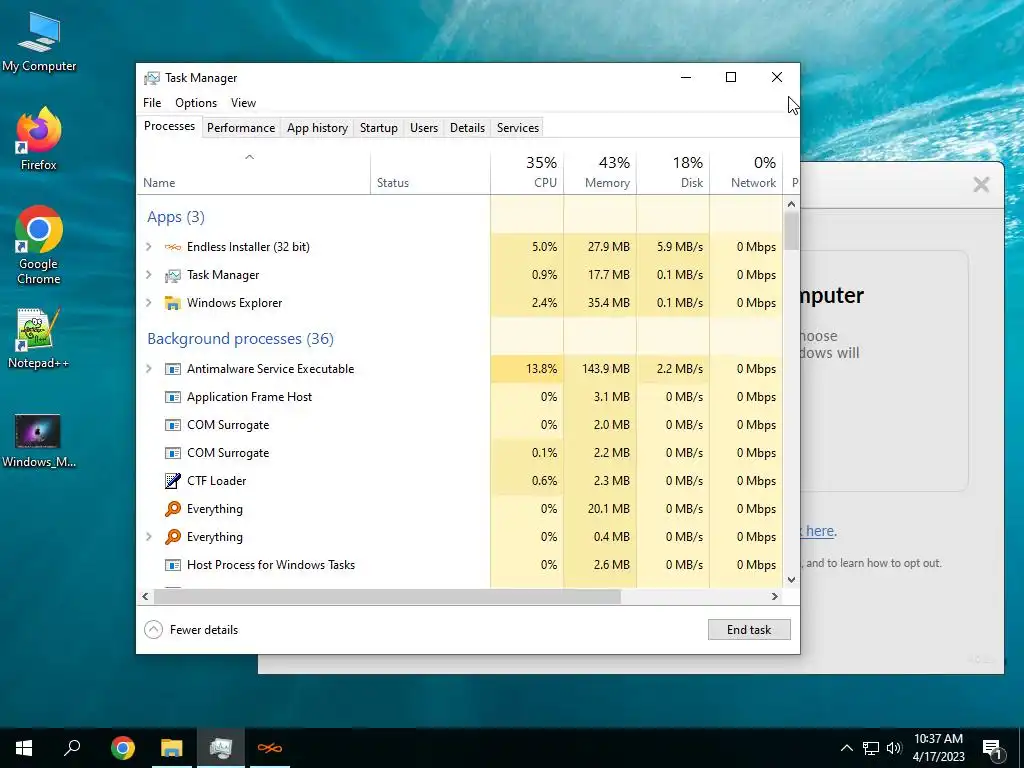Select the Windows_M... image file on desktop
The width and height of the screenshot is (1024, 768).
(39, 440)
